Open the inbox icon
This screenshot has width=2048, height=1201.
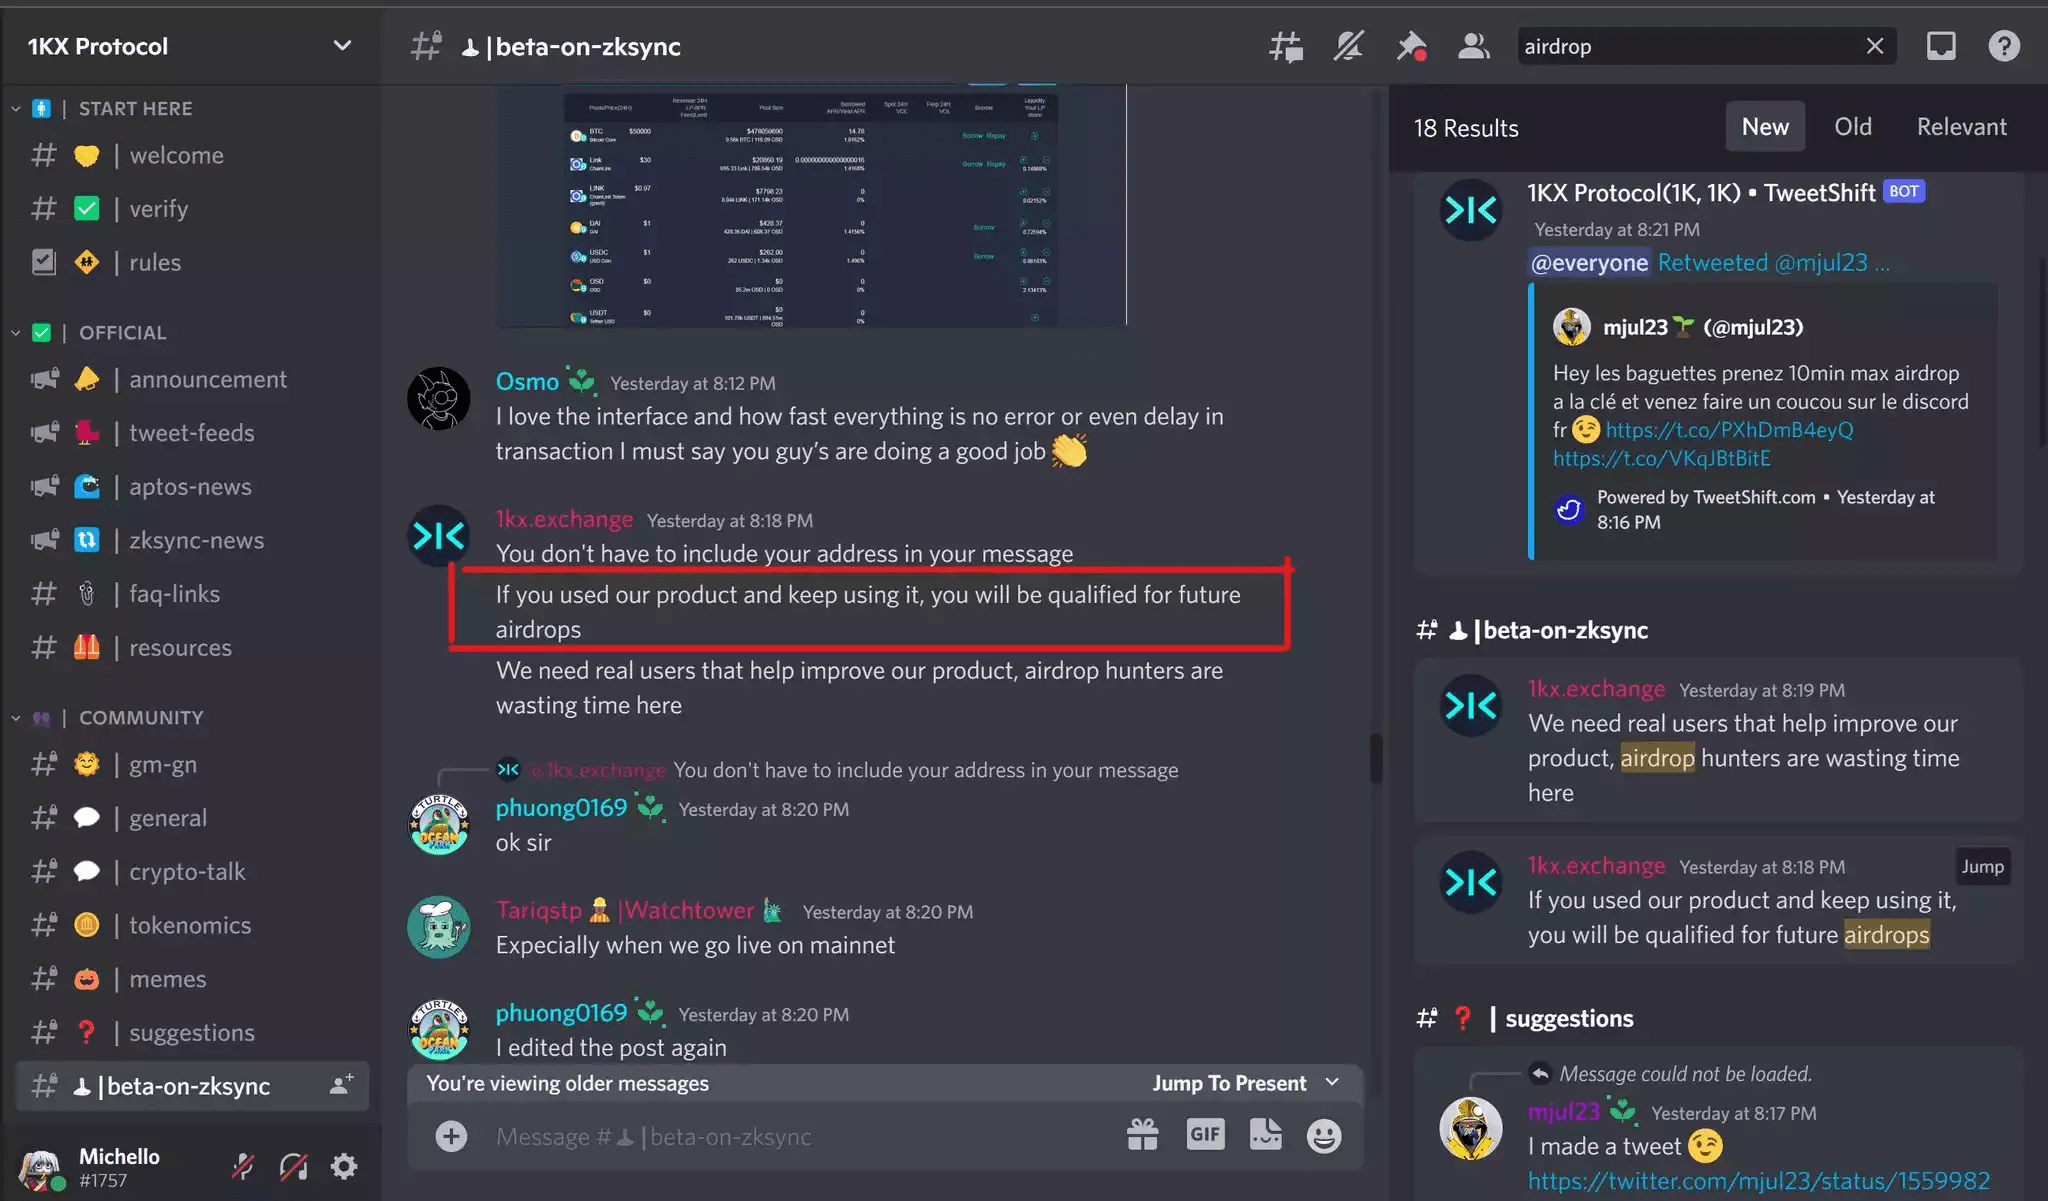[x=1941, y=46]
